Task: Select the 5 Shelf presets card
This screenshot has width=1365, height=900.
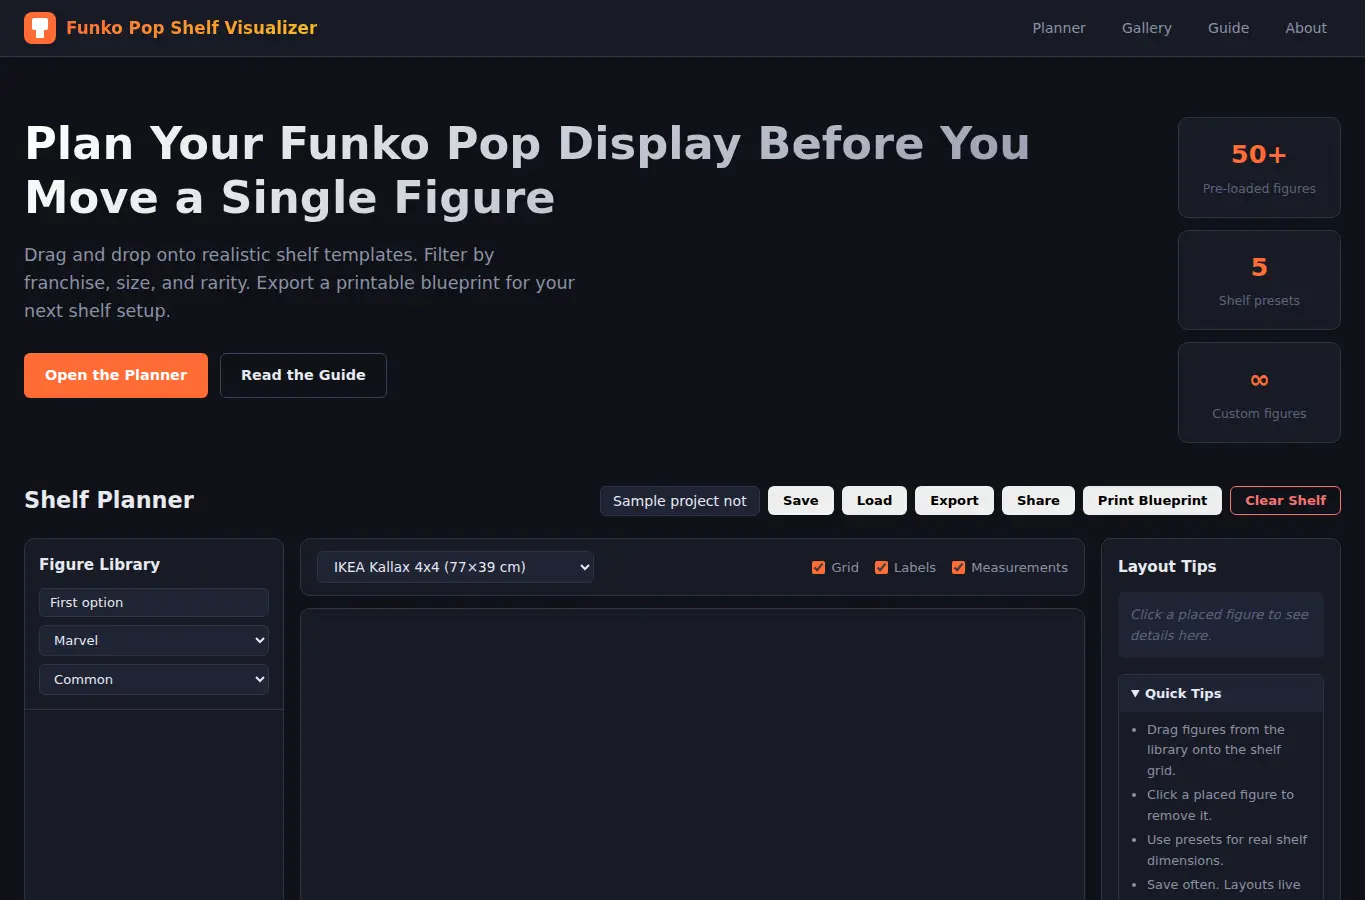Action: [x=1259, y=280]
